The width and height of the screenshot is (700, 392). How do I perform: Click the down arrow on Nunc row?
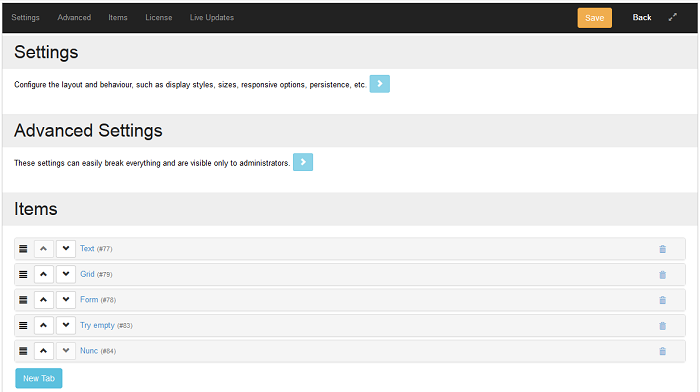tap(66, 351)
